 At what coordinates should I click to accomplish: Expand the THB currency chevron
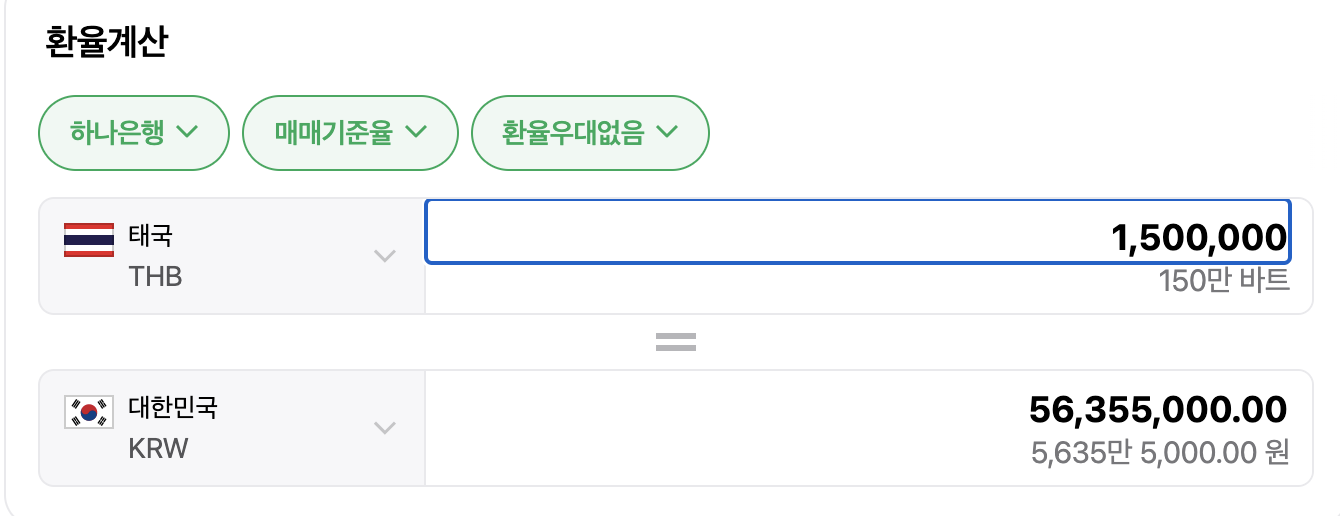(x=385, y=256)
